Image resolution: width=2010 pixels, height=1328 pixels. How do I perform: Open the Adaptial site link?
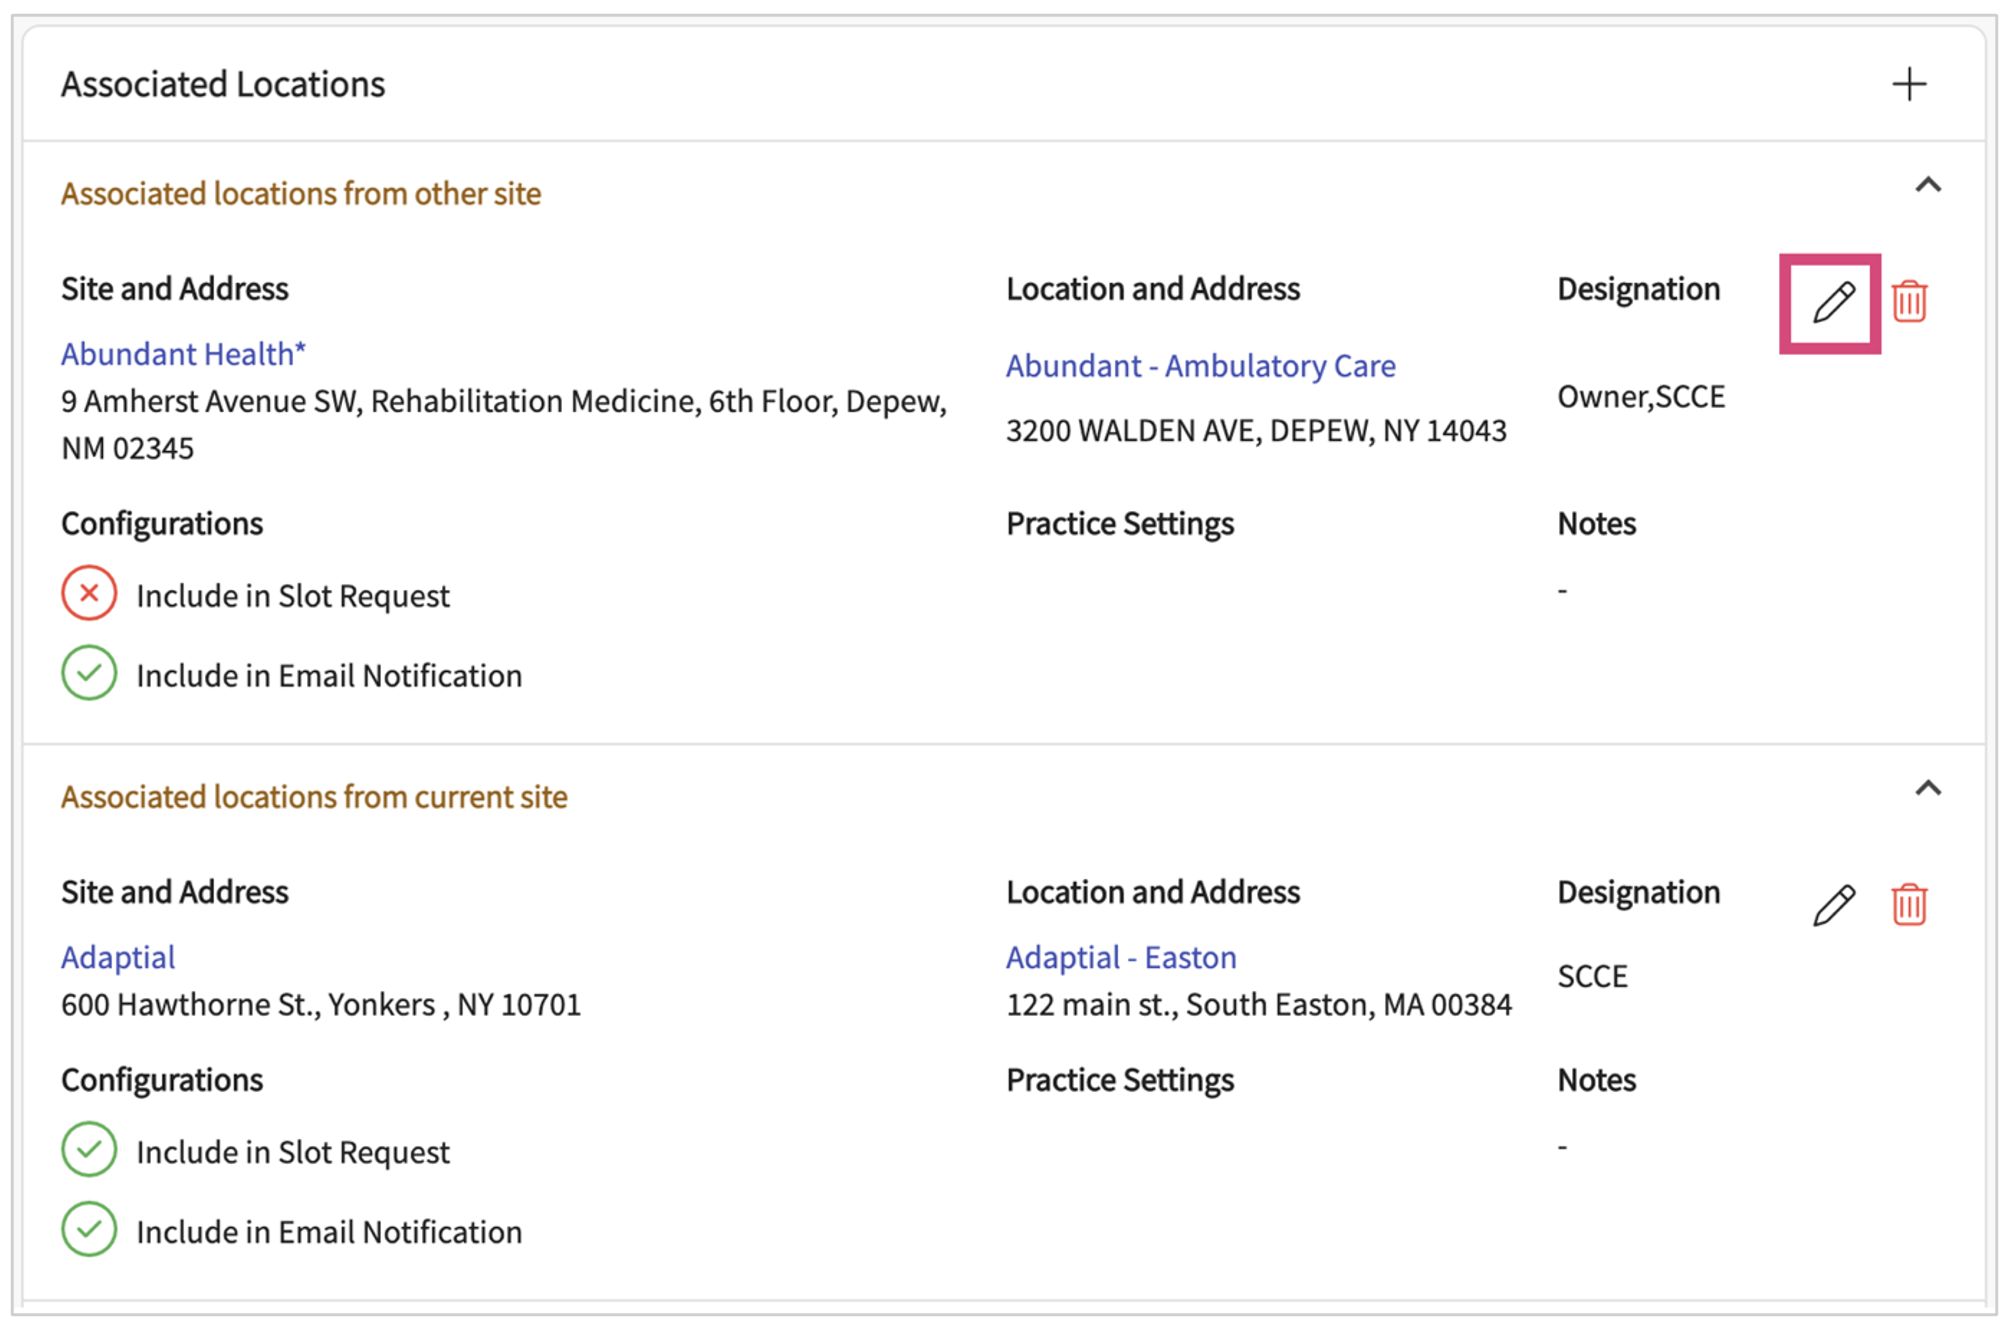pos(118,957)
